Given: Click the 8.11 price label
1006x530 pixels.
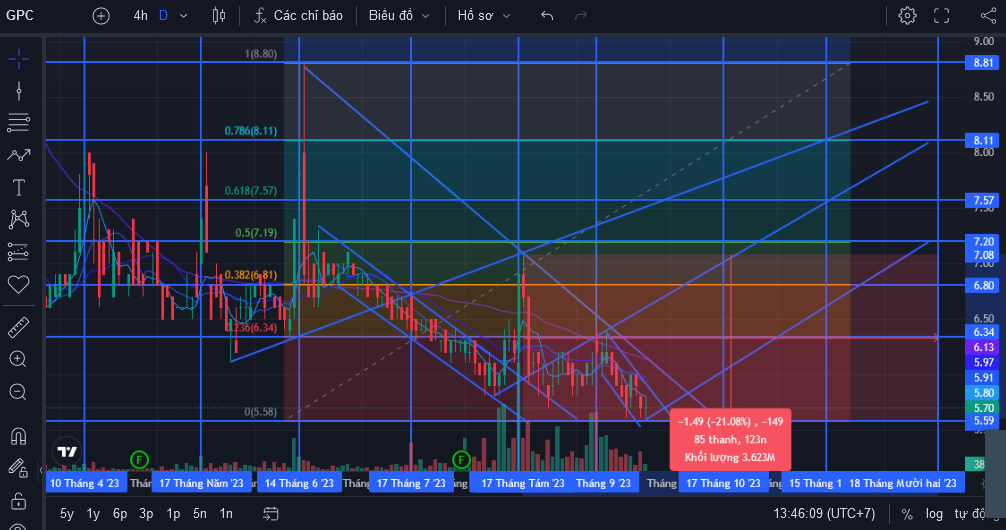Looking at the screenshot, I should pyautogui.click(x=983, y=140).
